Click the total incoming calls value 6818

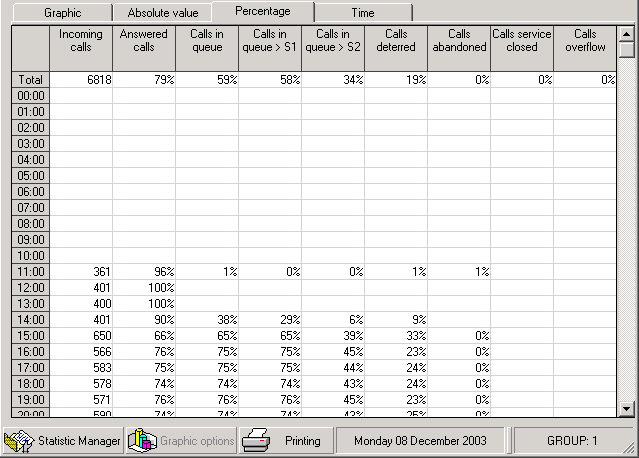pyautogui.click(x=81, y=79)
